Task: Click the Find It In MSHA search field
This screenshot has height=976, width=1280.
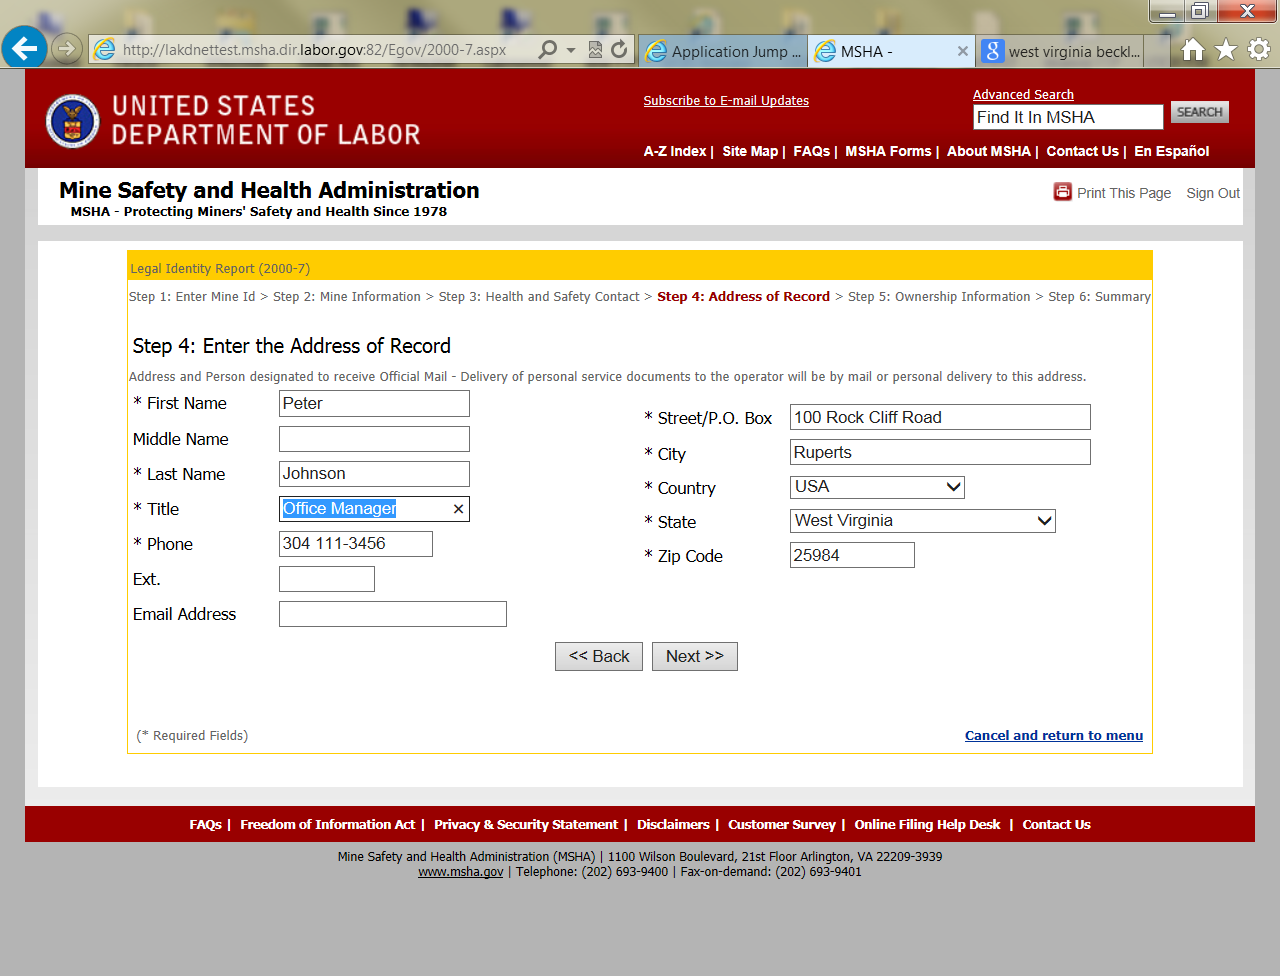Action: [1068, 117]
